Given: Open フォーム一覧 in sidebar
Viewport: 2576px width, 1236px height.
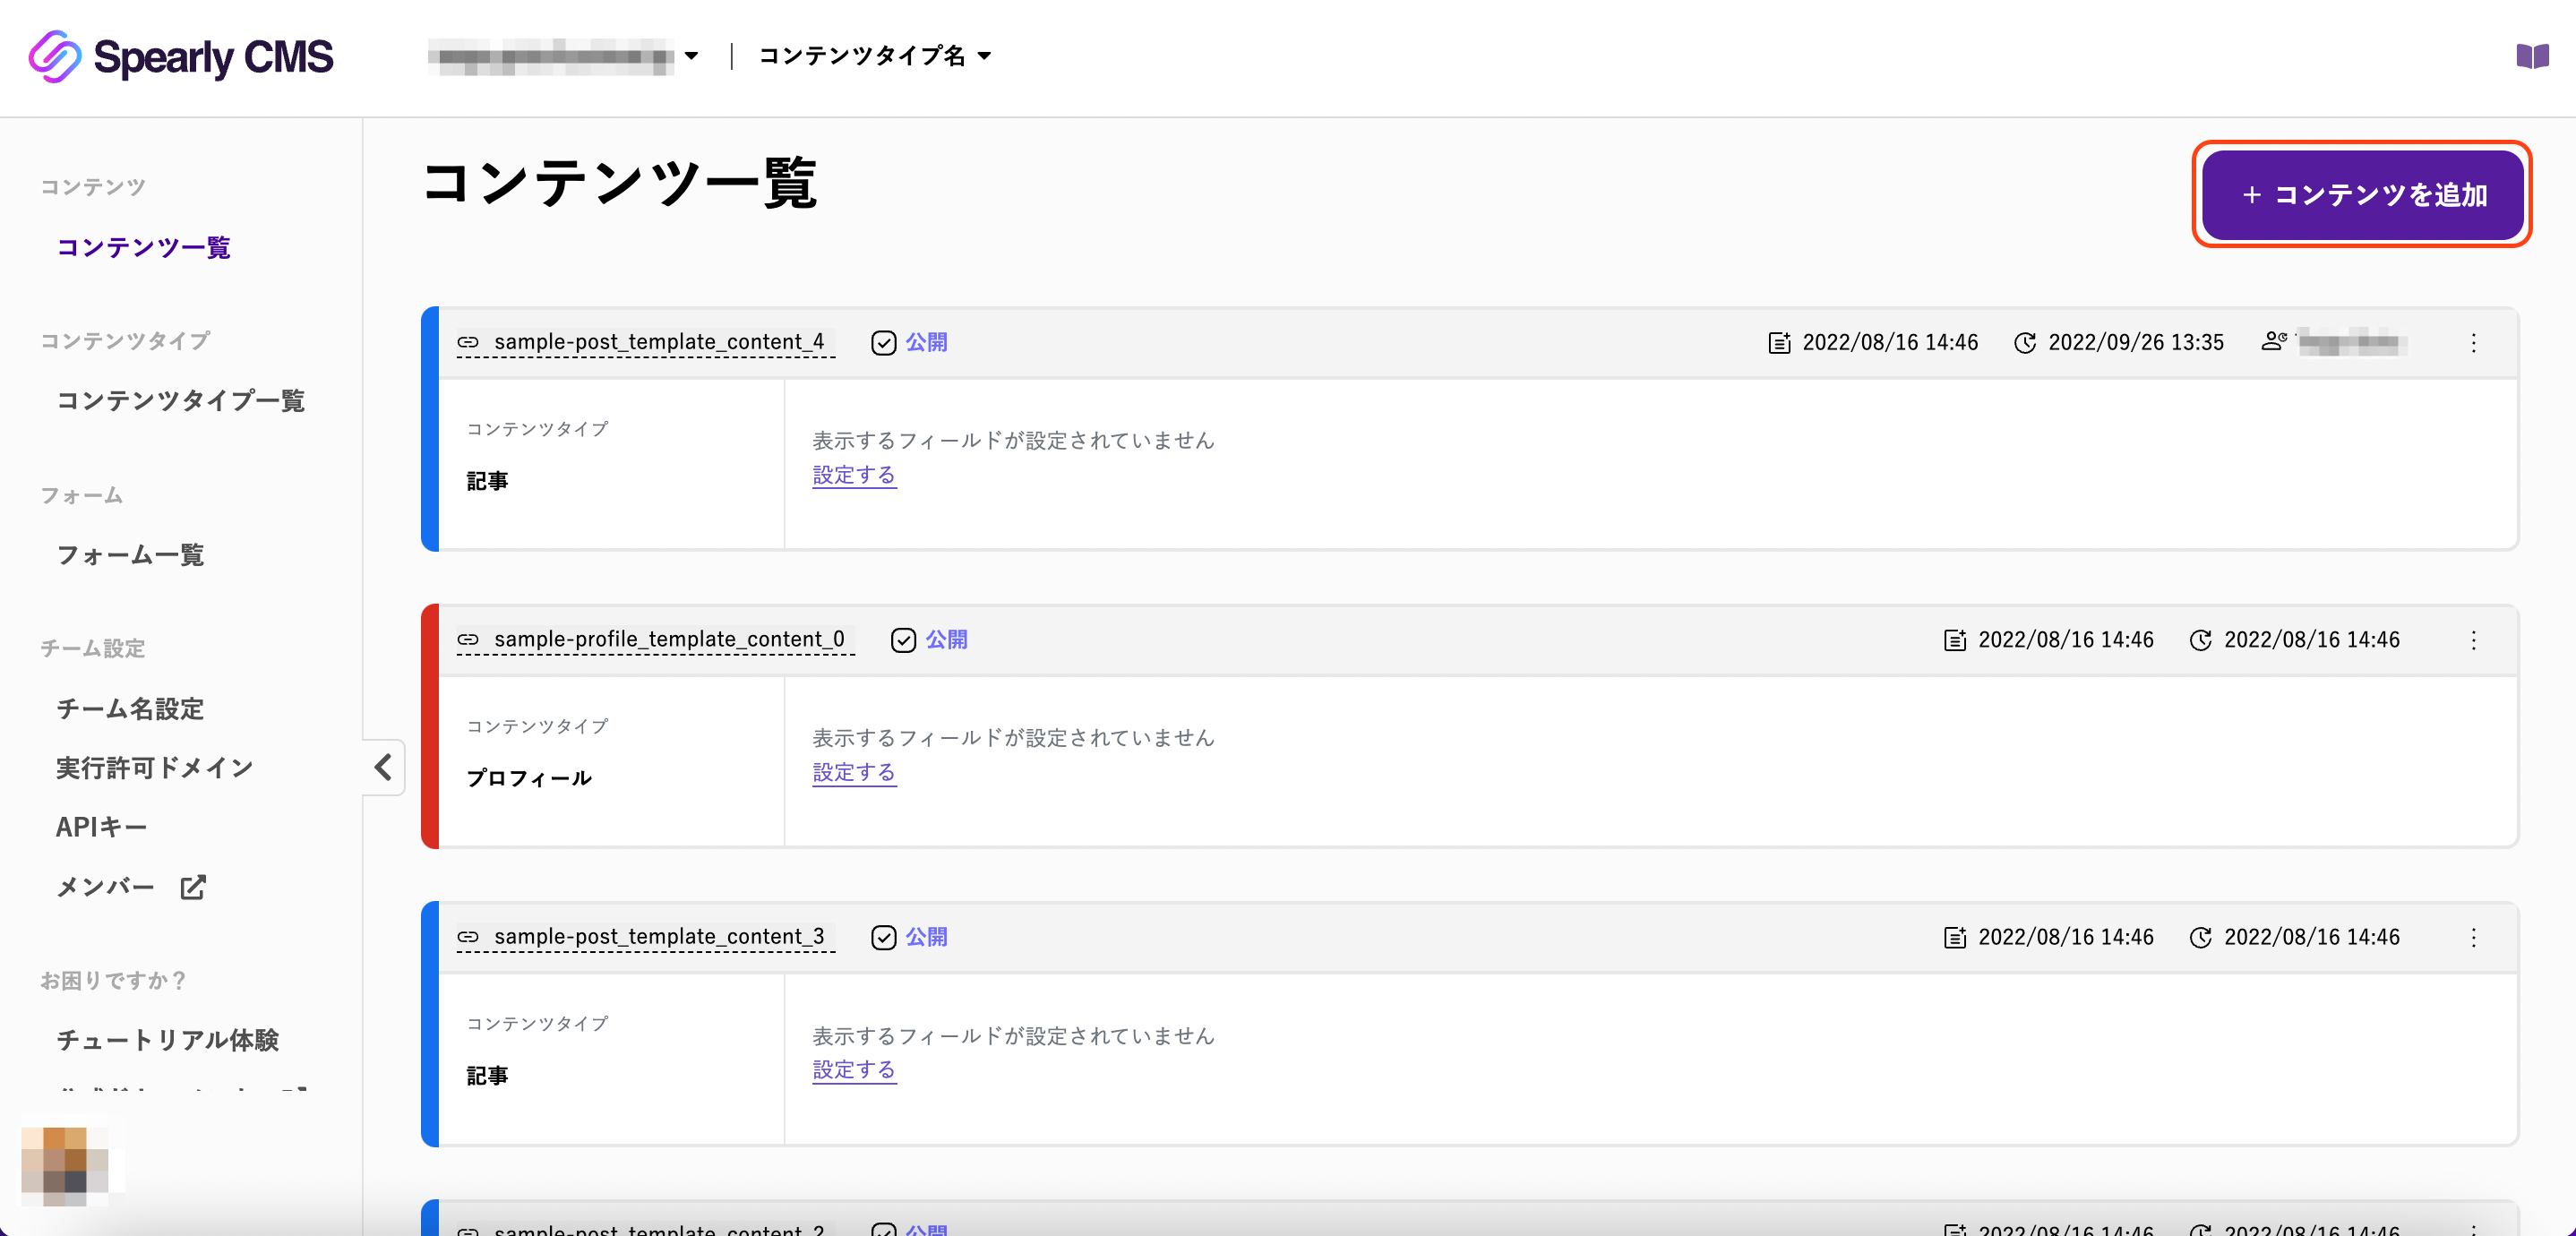Looking at the screenshot, I should point(130,555).
